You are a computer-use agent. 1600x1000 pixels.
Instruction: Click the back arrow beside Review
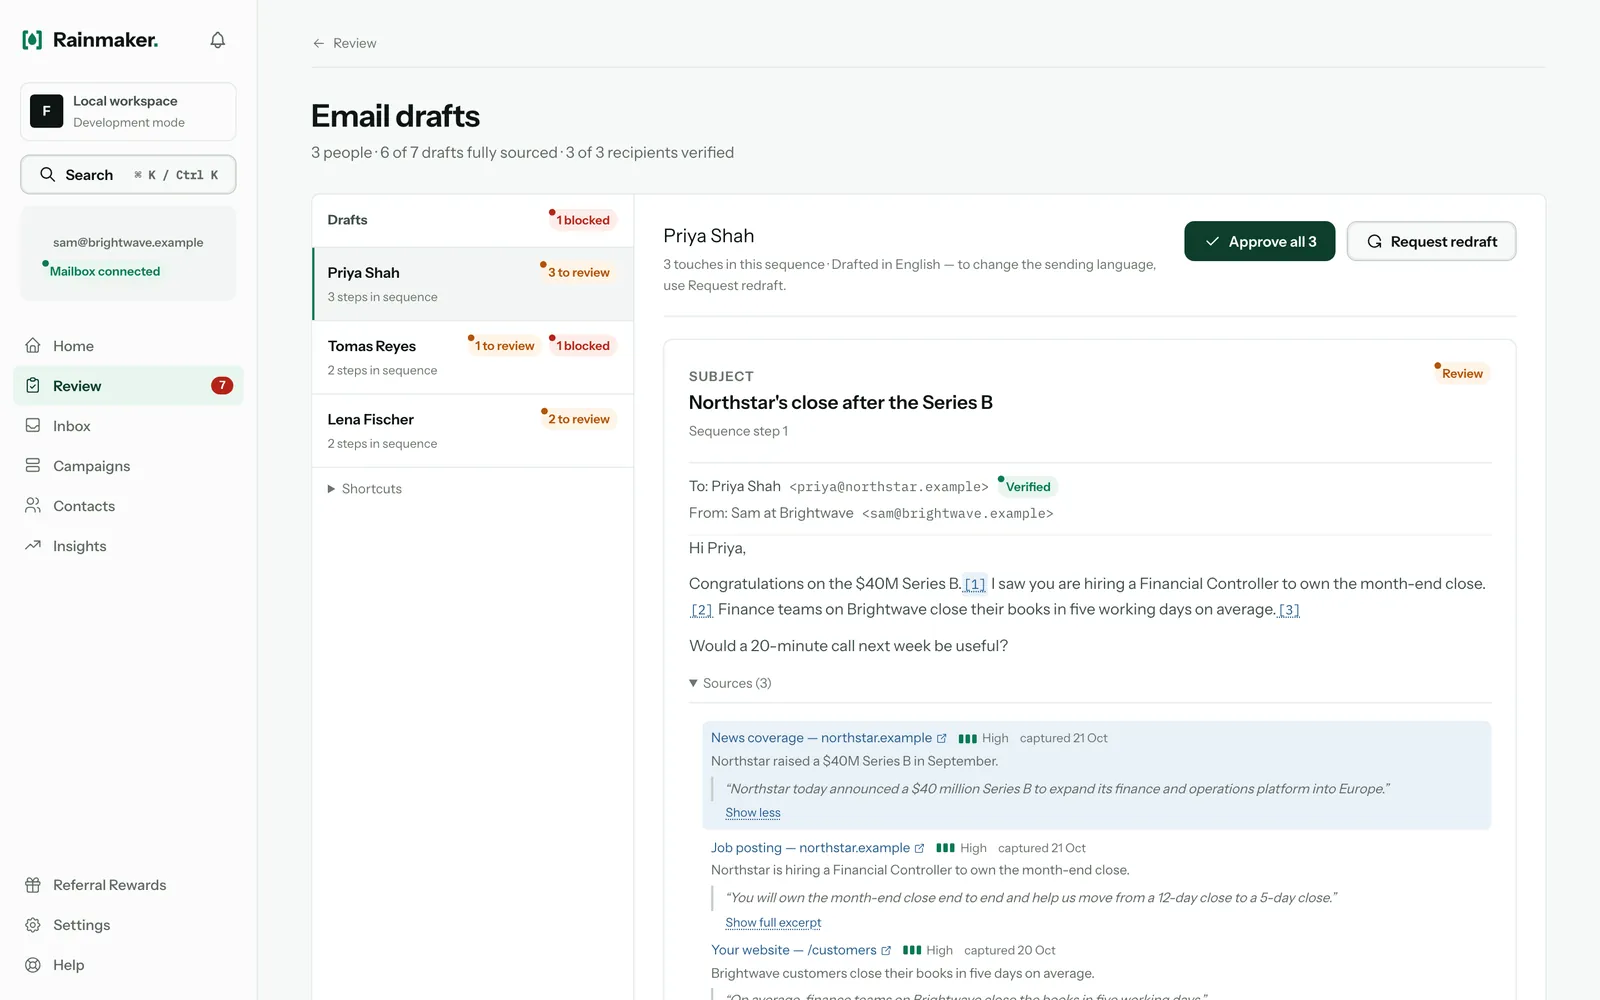tap(318, 43)
